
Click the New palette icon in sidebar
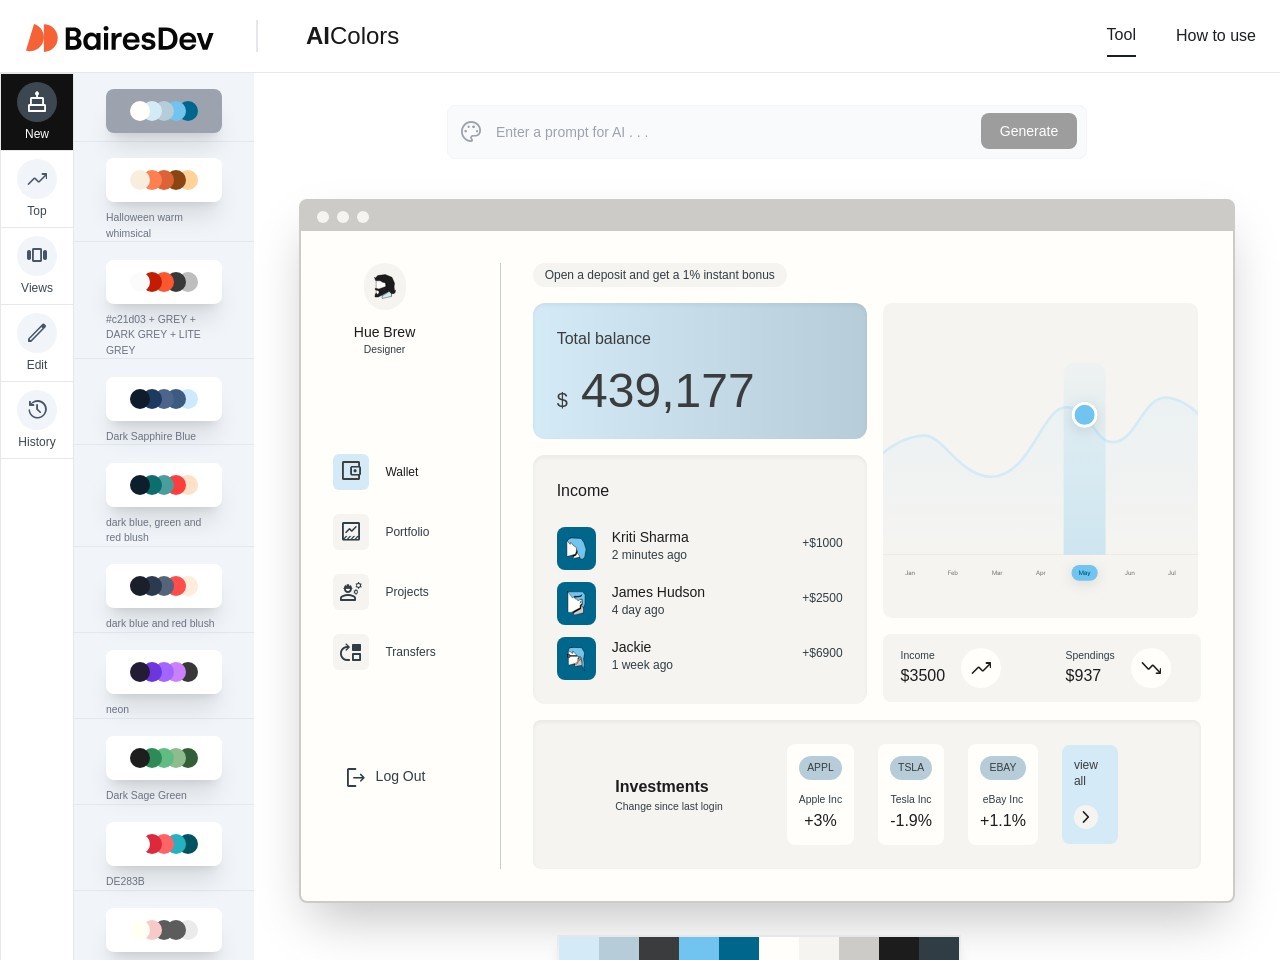coord(37,102)
